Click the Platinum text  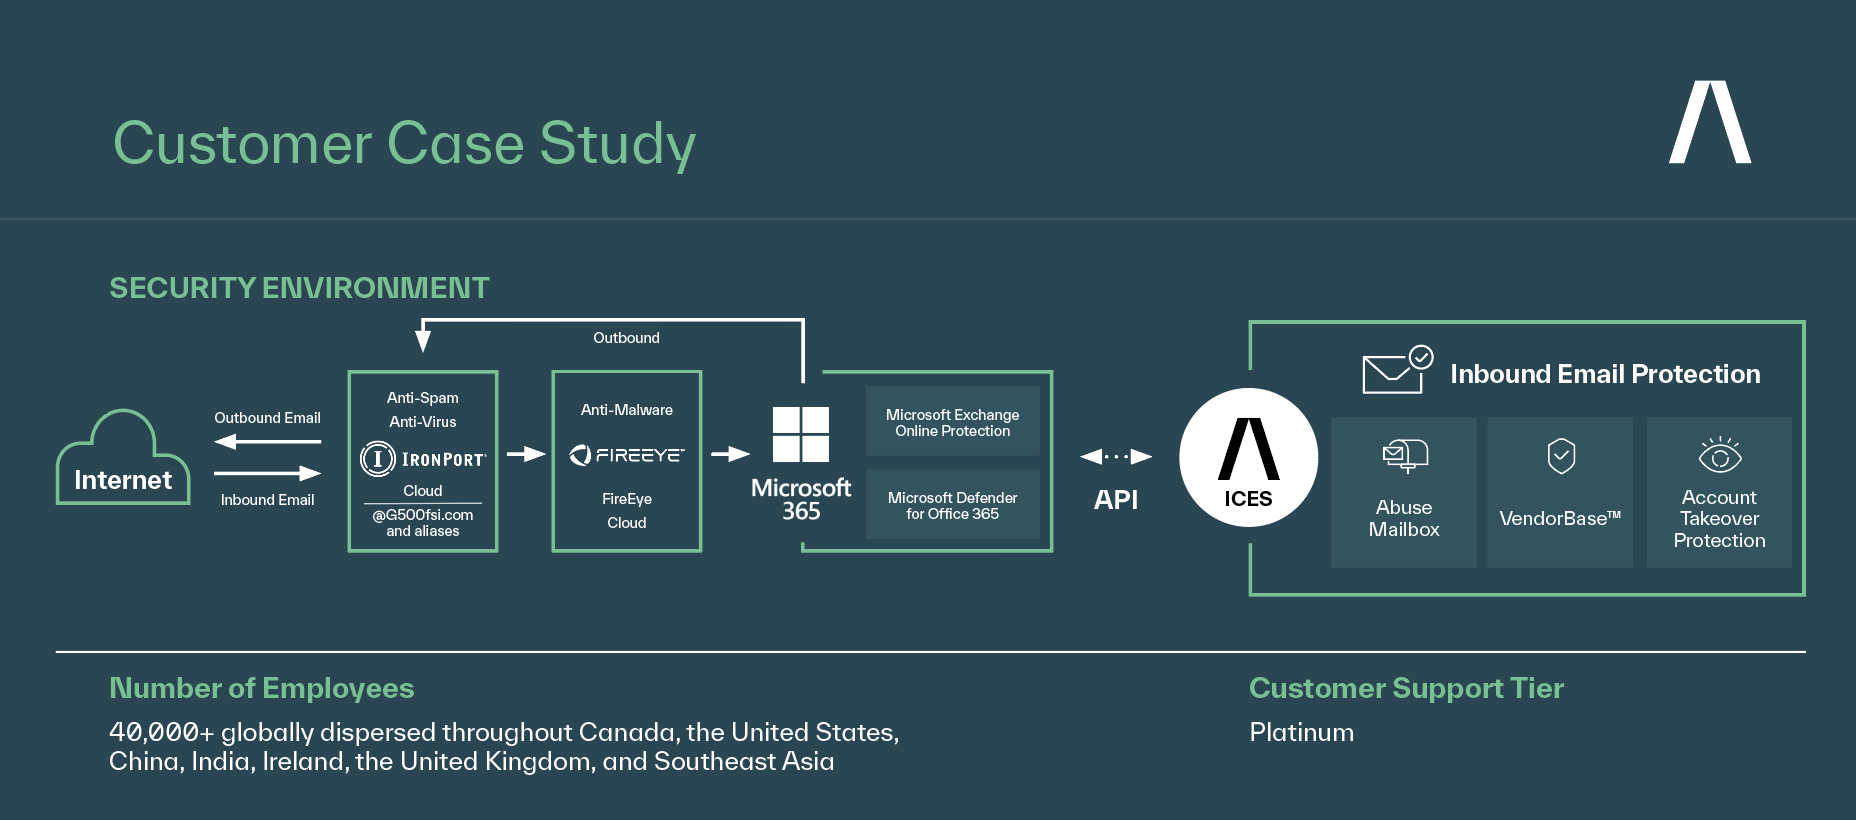1302,733
